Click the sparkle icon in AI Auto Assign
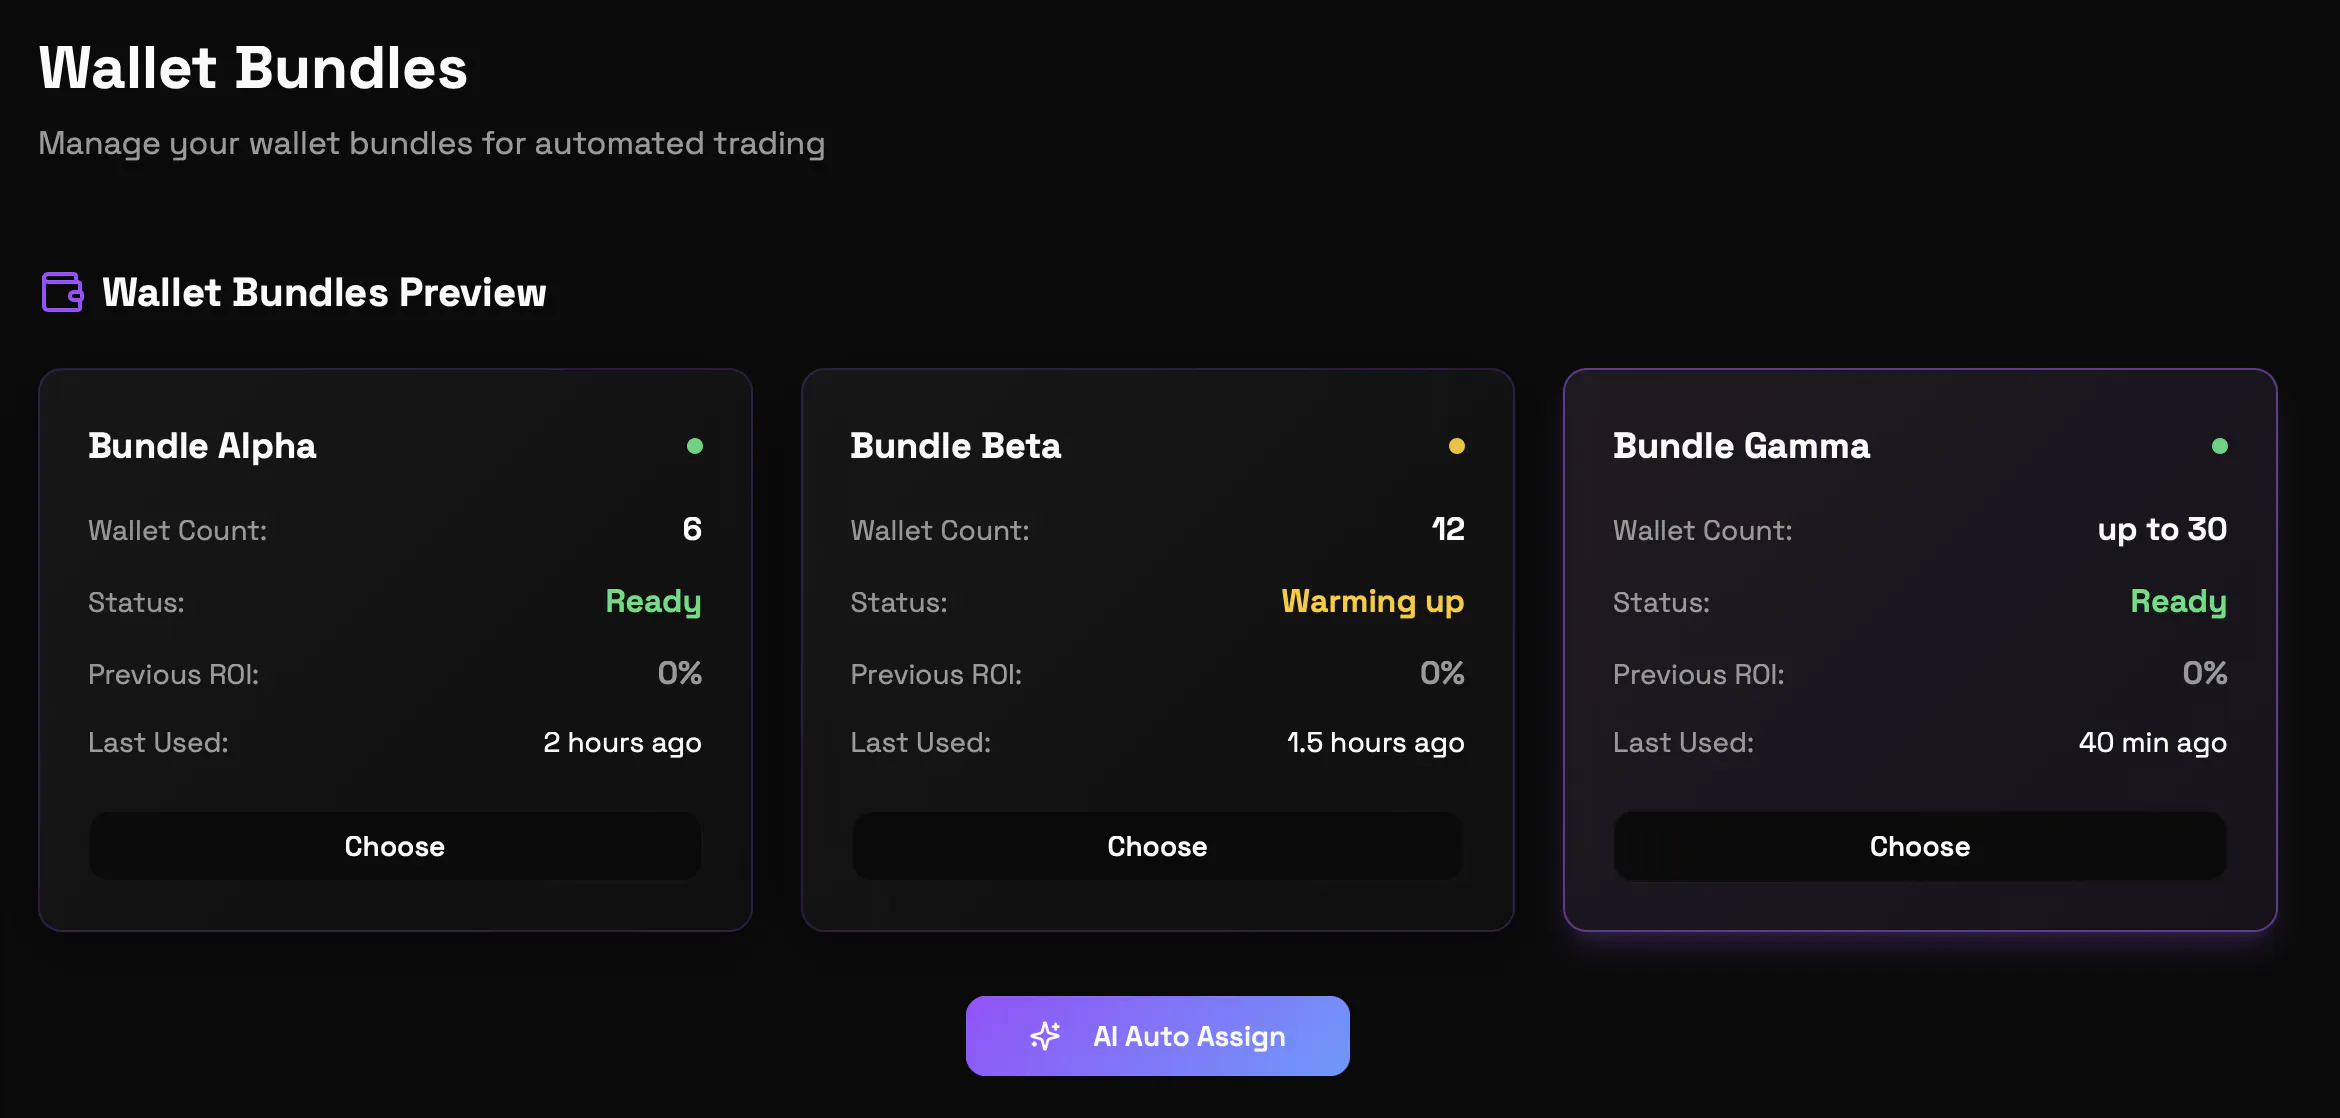The height and width of the screenshot is (1118, 2340). (x=1045, y=1036)
